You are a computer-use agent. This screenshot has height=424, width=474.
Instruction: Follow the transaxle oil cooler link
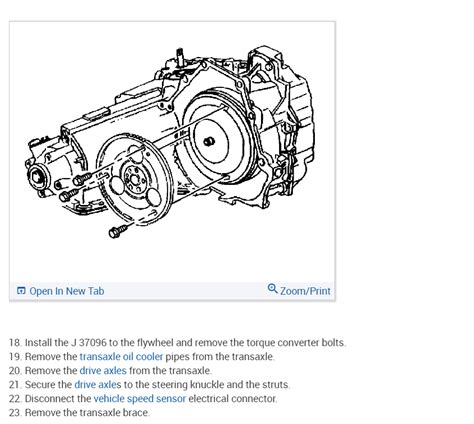(x=121, y=357)
